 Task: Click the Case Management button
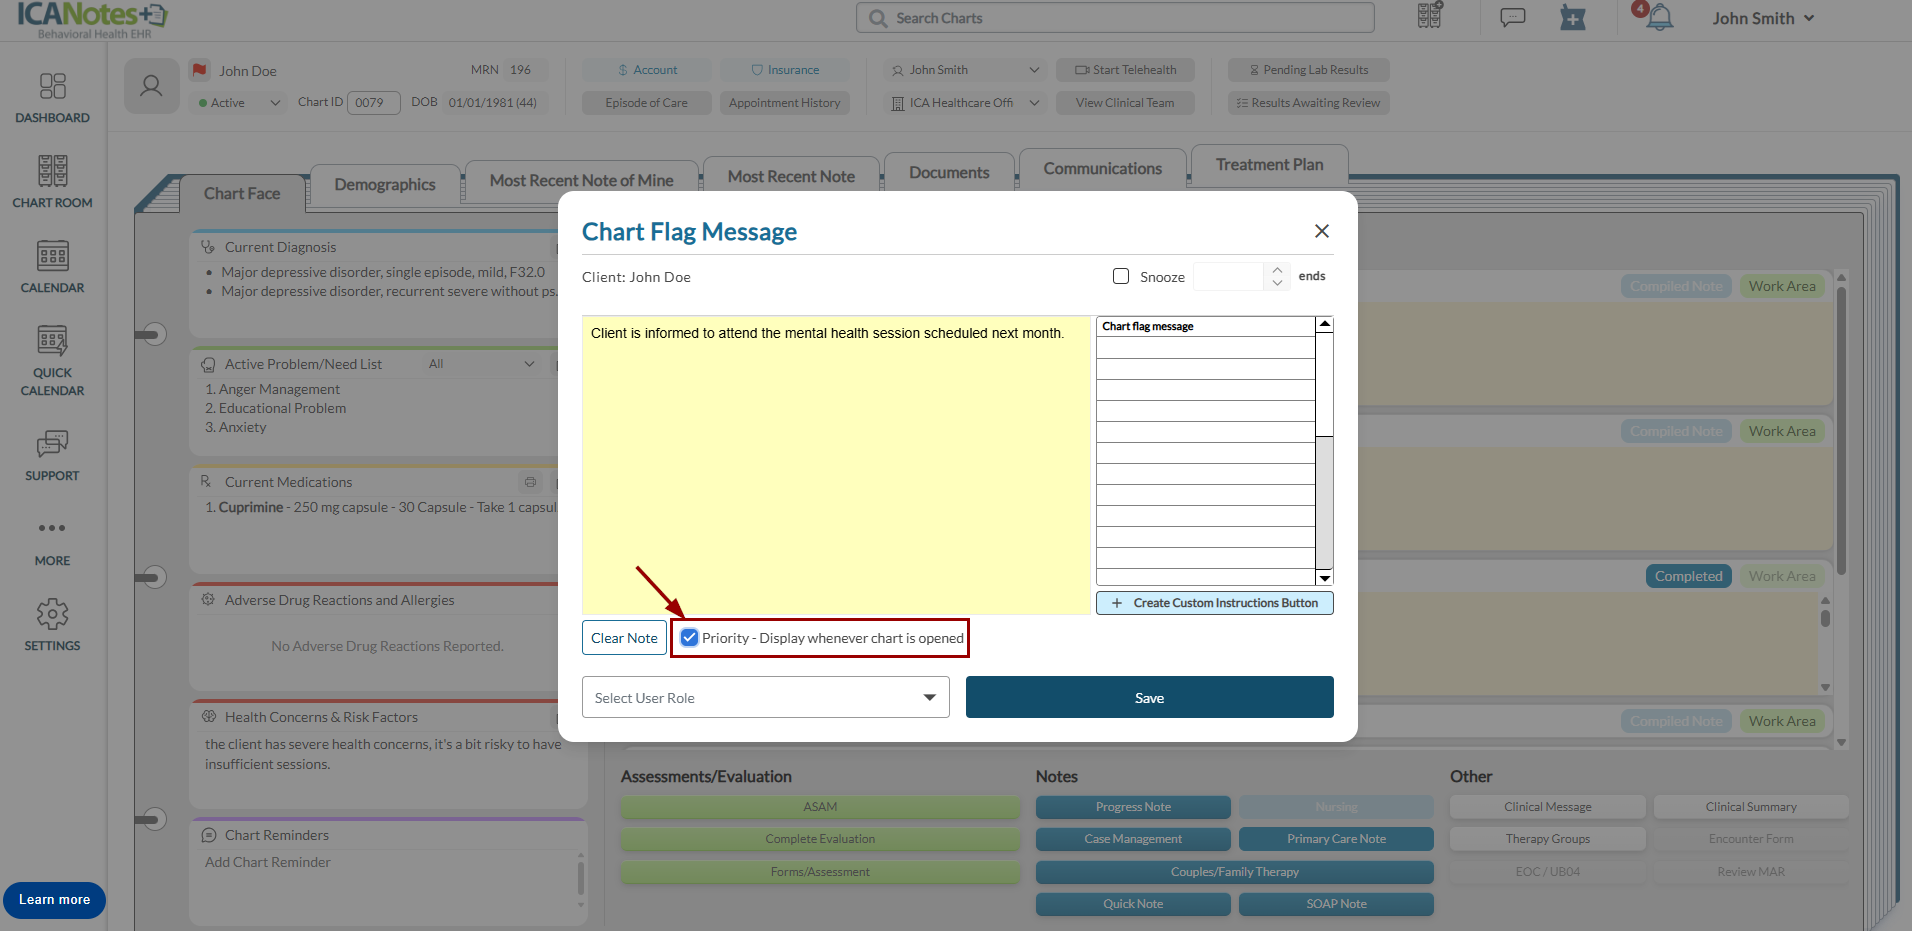1133,839
